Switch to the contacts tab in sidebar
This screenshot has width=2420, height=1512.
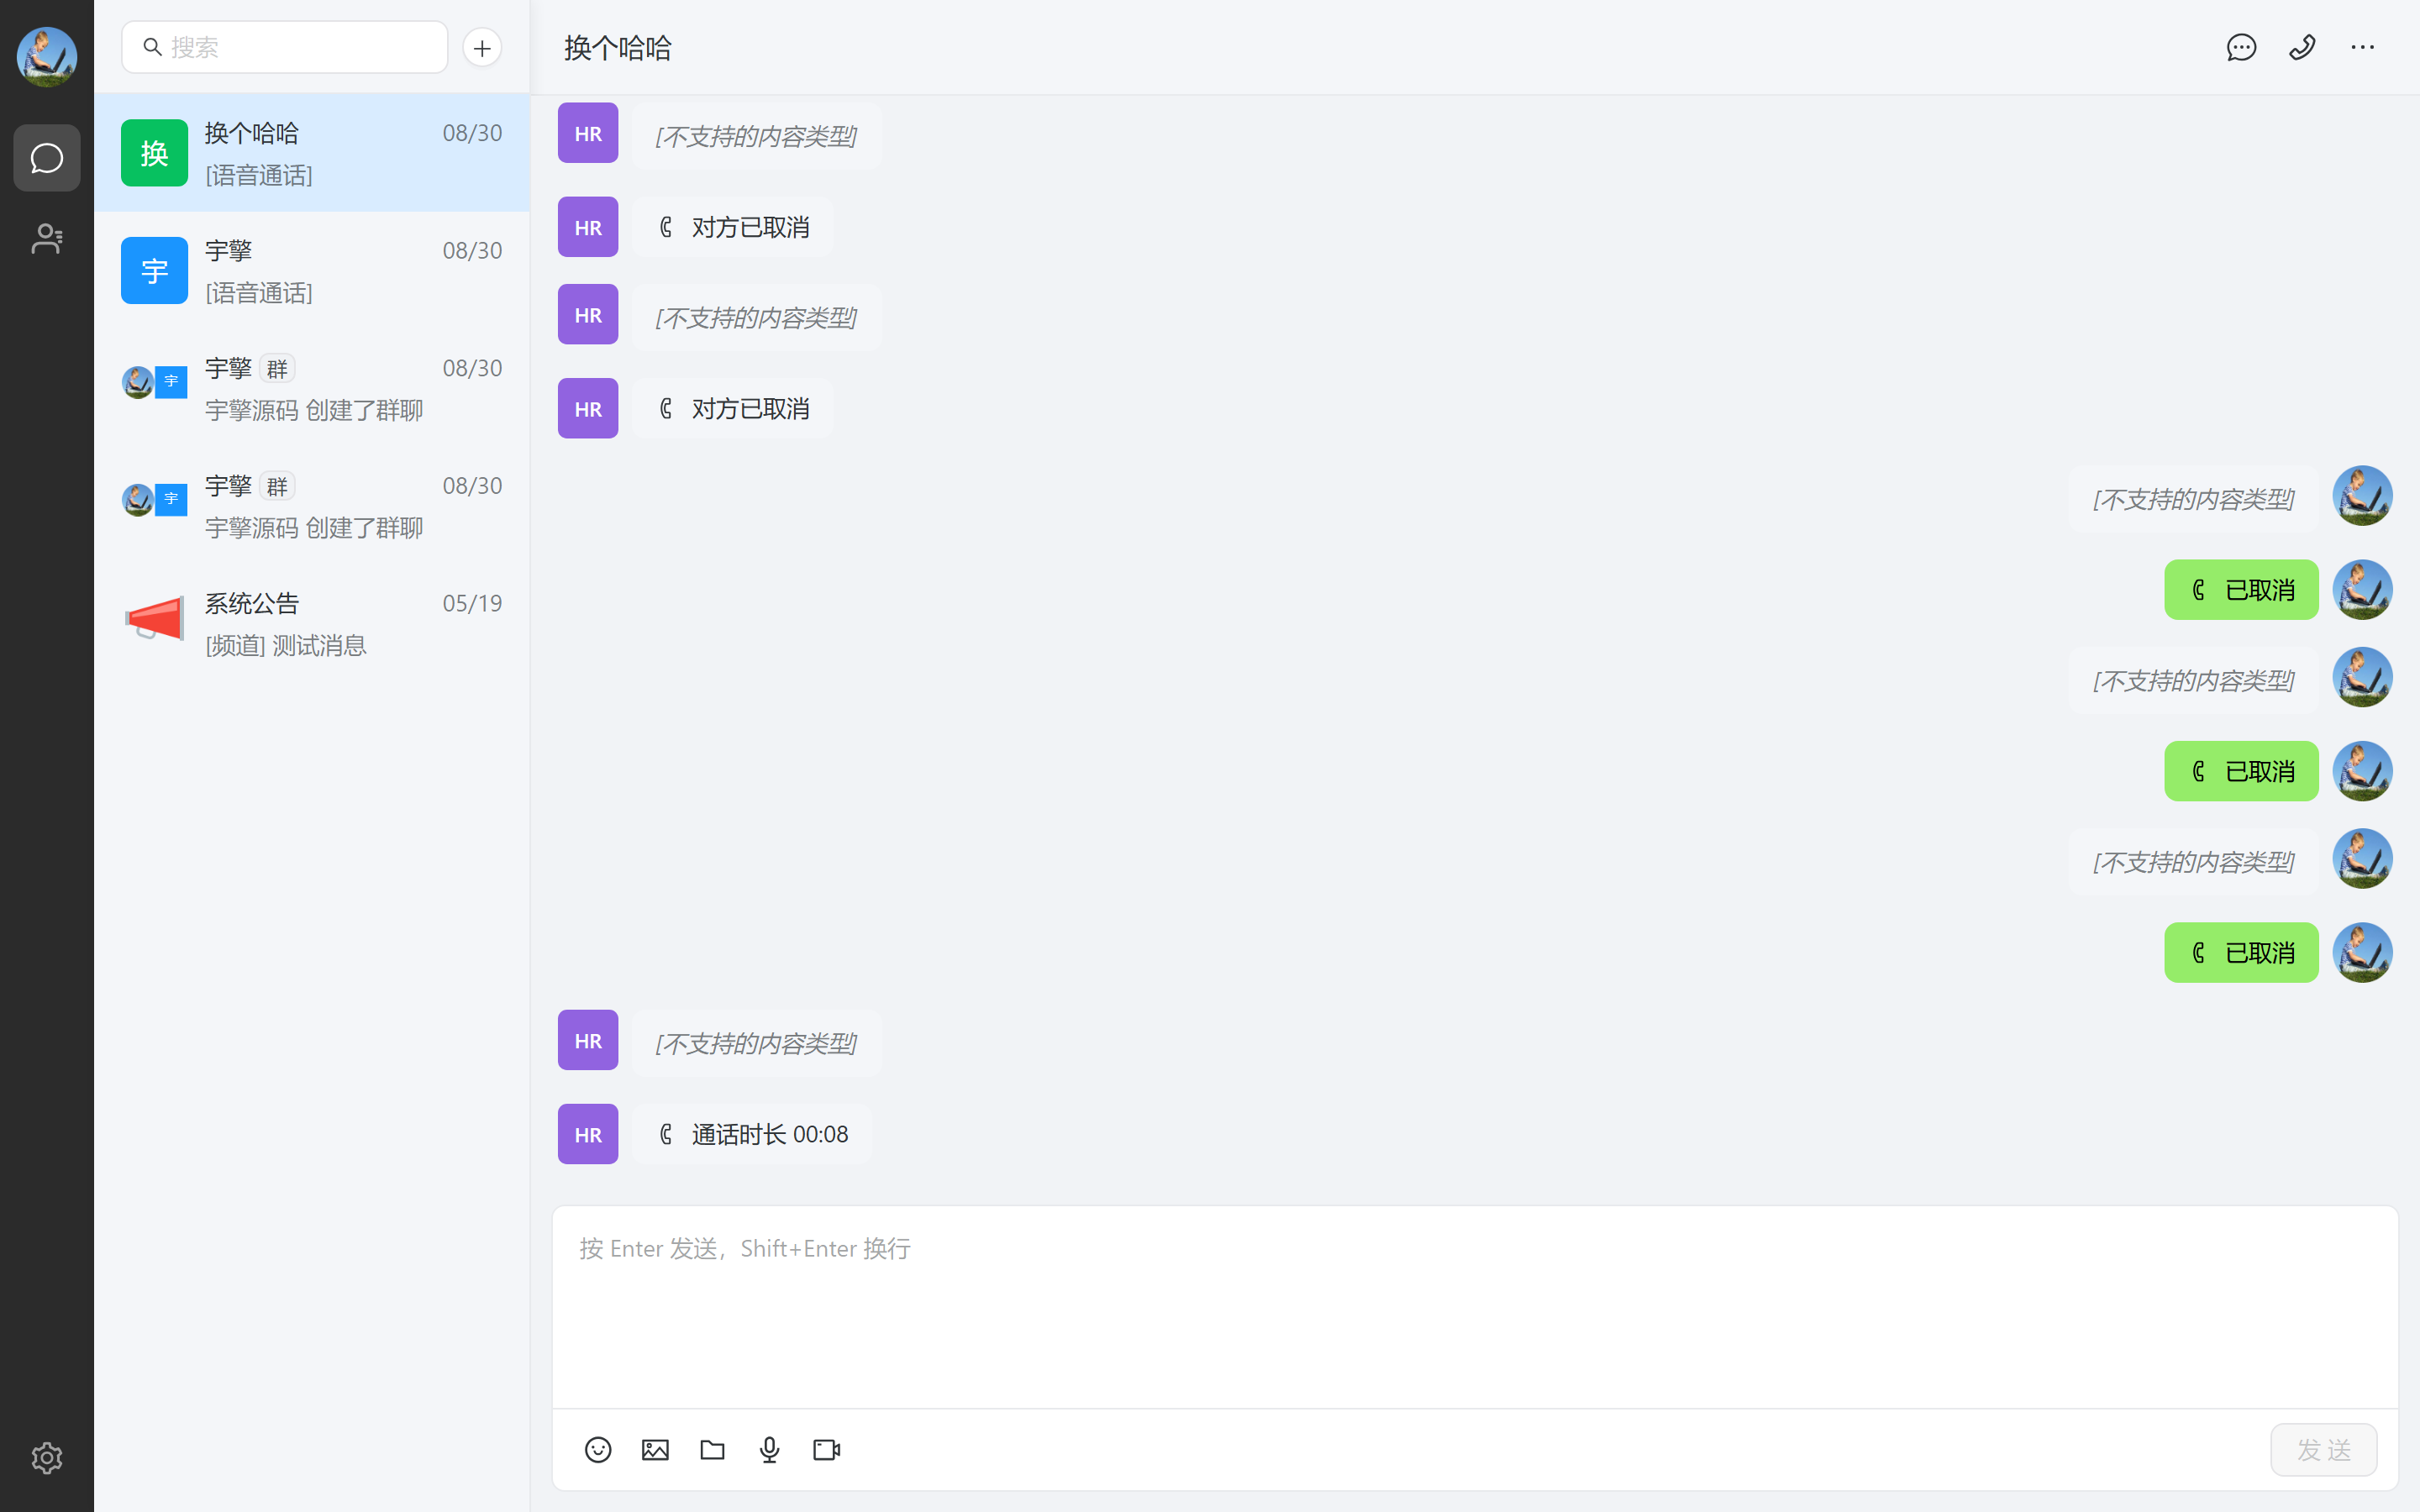pos(47,238)
